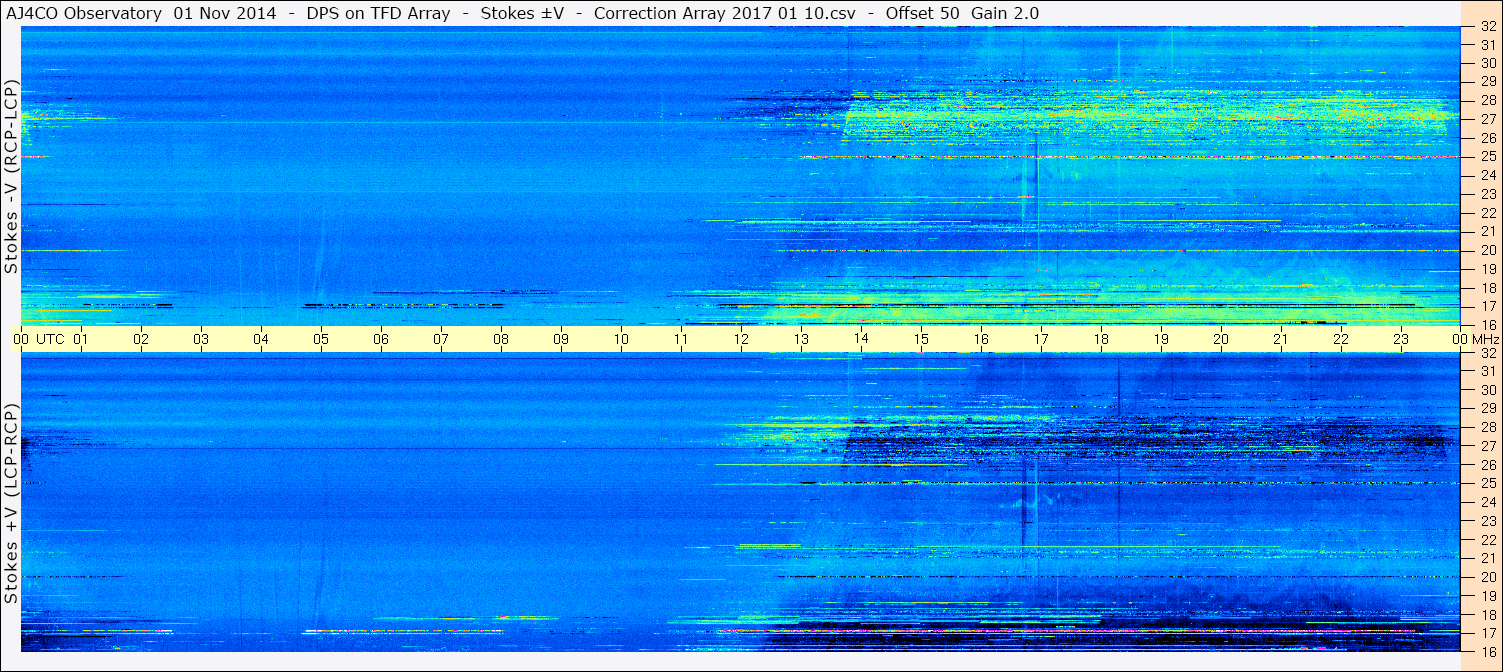Click 32 MHz tick of Stokes -V panel
Screen dimensions: 1503x672
[x=1487, y=27]
